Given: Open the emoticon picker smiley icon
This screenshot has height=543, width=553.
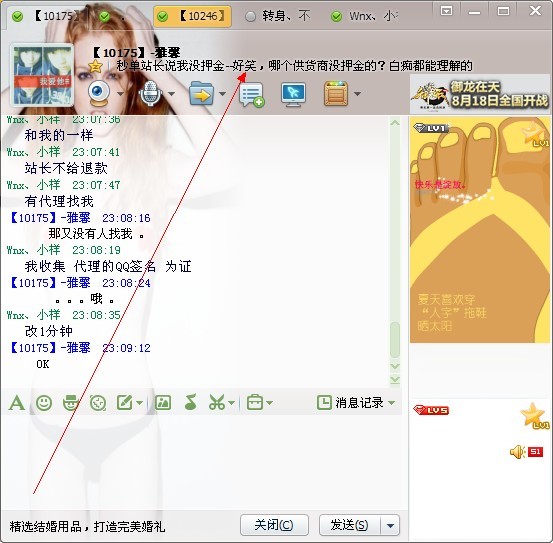Looking at the screenshot, I should pos(44,403).
